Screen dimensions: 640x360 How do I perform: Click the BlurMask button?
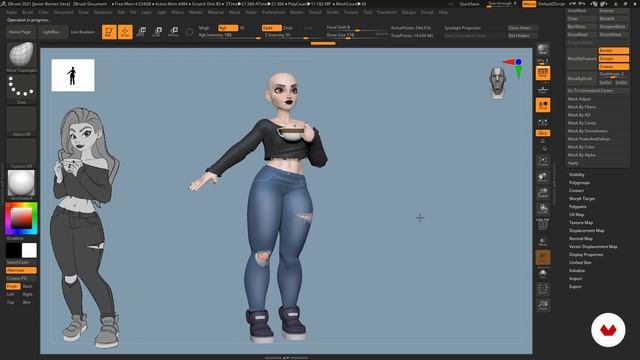pos(582,27)
